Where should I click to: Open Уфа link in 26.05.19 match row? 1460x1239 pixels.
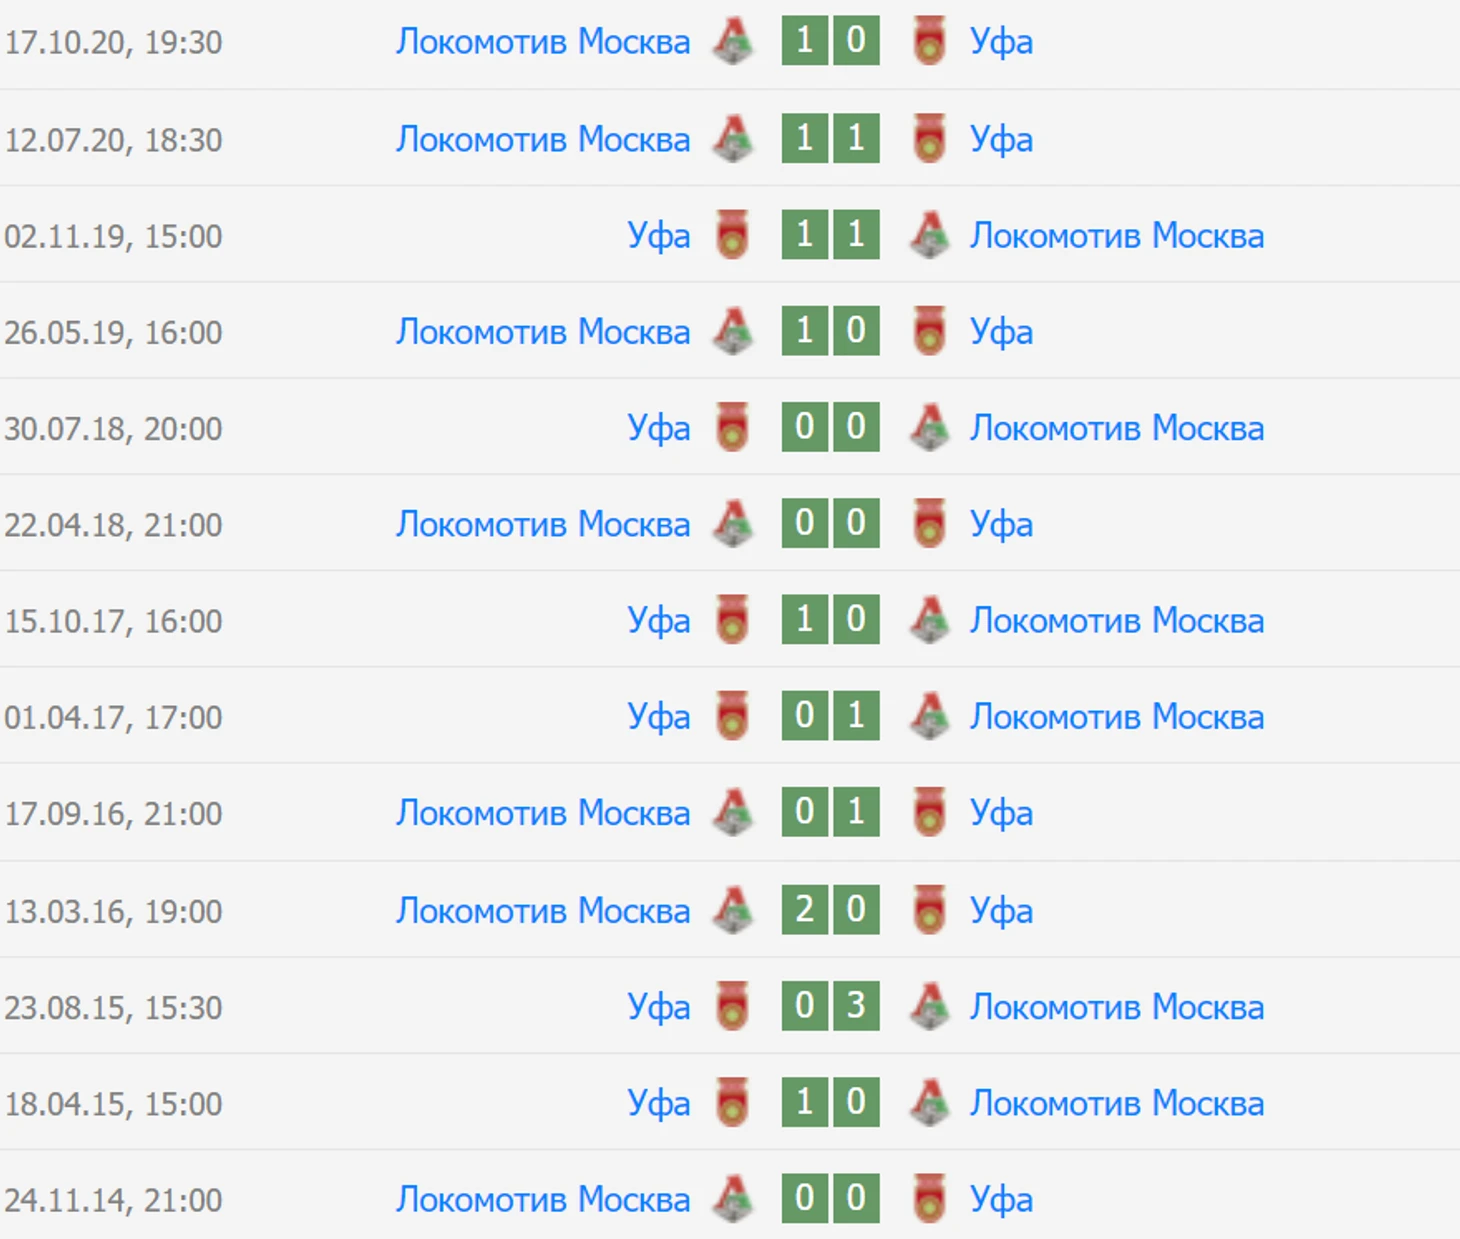coord(1001,332)
